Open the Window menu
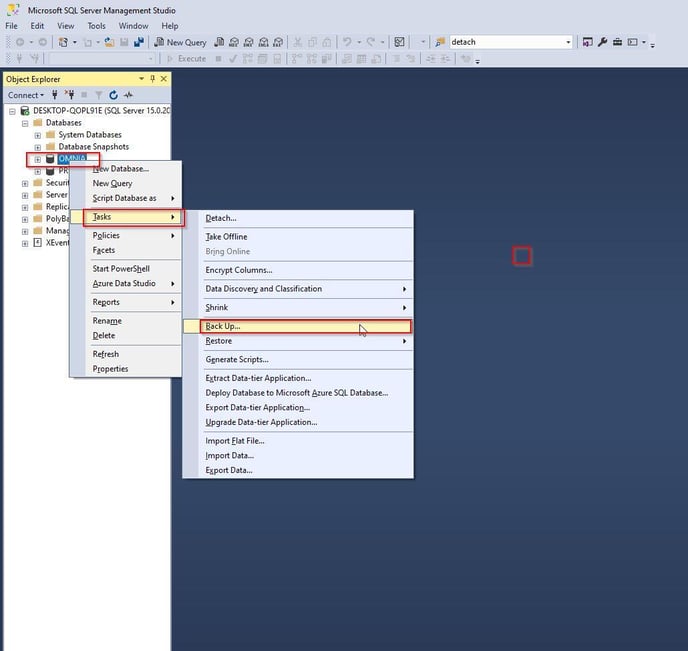This screenshot has width=688, height=651. point(133,26)
